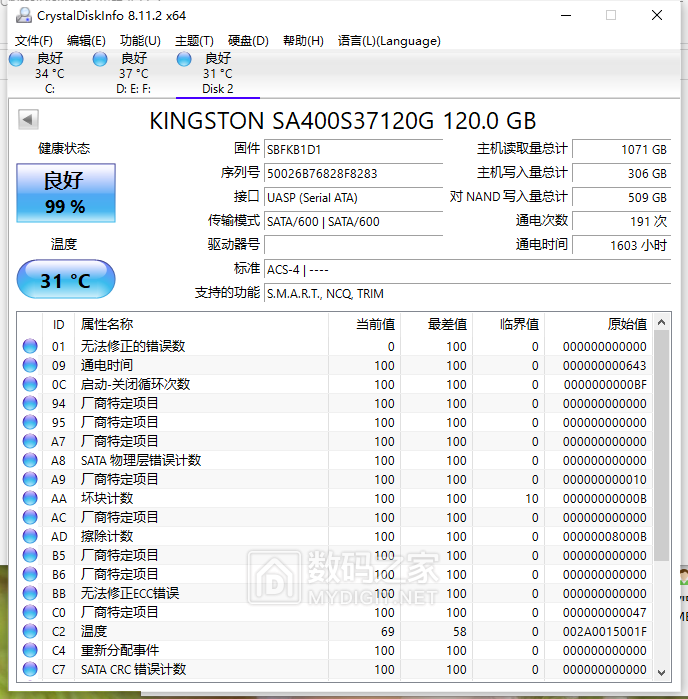Screen dimensions: 688x699
Task: Click status icon for BB 无法修正ECC错误
Action: (x=30, y=593)
